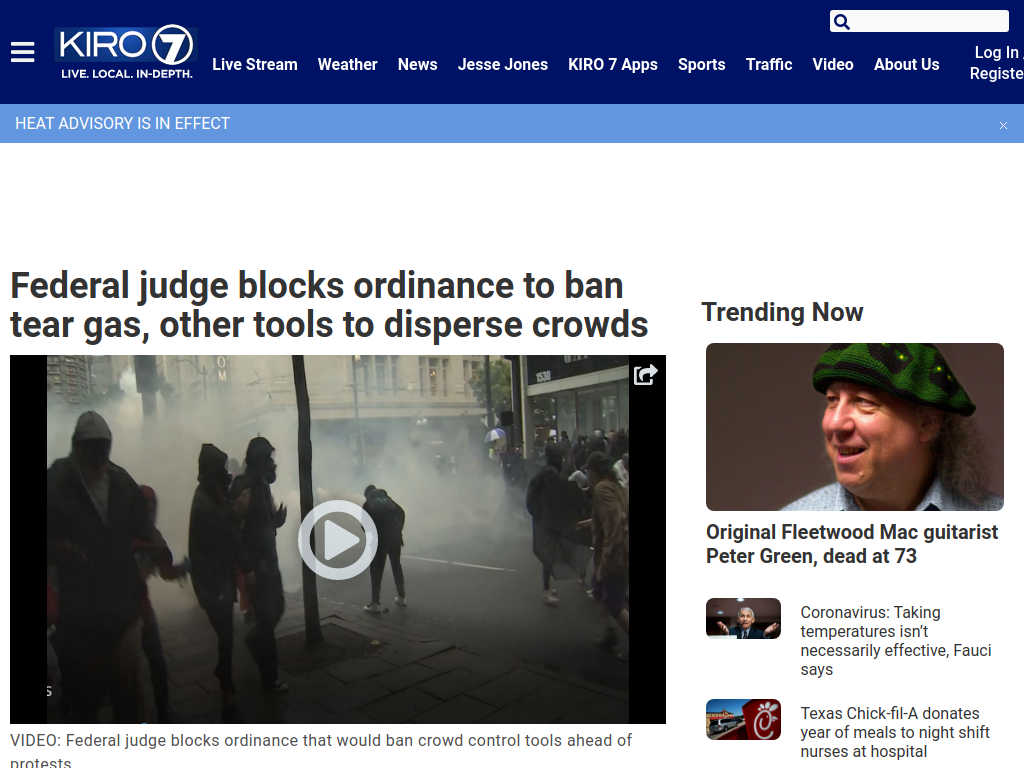Image resolution: width=1024 pixels, height=768 pixels.
Task: Open the KIRO 7 Apps page
Action: pos(613,65)
